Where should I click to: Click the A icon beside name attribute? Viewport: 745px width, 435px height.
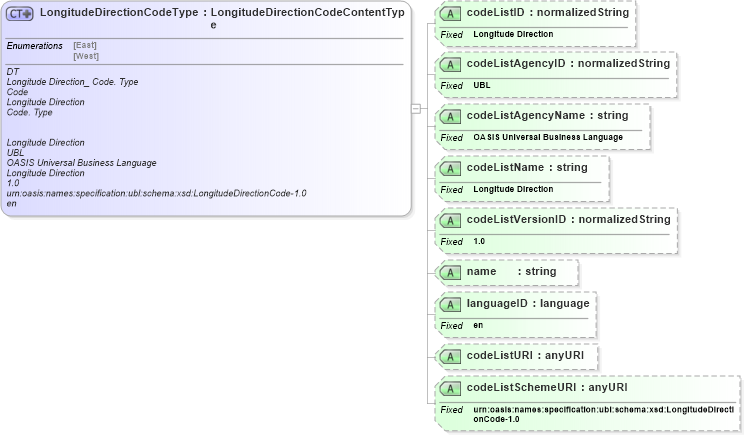(450, 273)
